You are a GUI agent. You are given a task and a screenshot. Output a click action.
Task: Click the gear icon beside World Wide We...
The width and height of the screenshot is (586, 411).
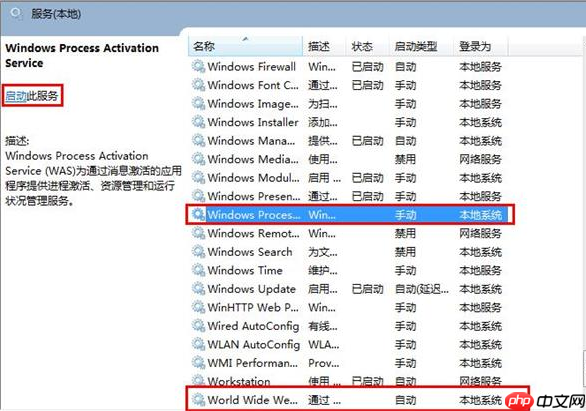click(x=198, y=400)
